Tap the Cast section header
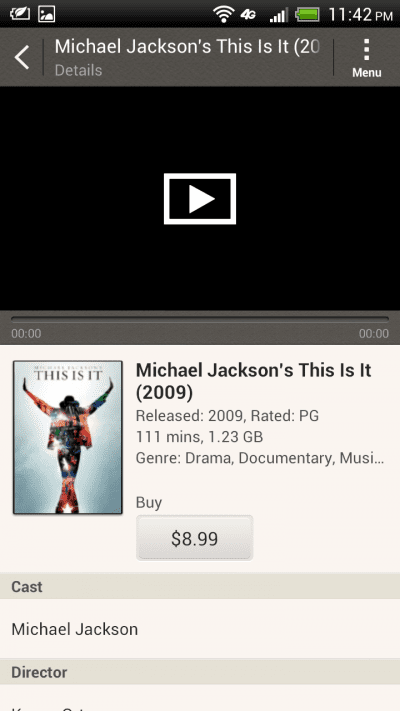This screenshot has width=400, height=711. (200, 586)
